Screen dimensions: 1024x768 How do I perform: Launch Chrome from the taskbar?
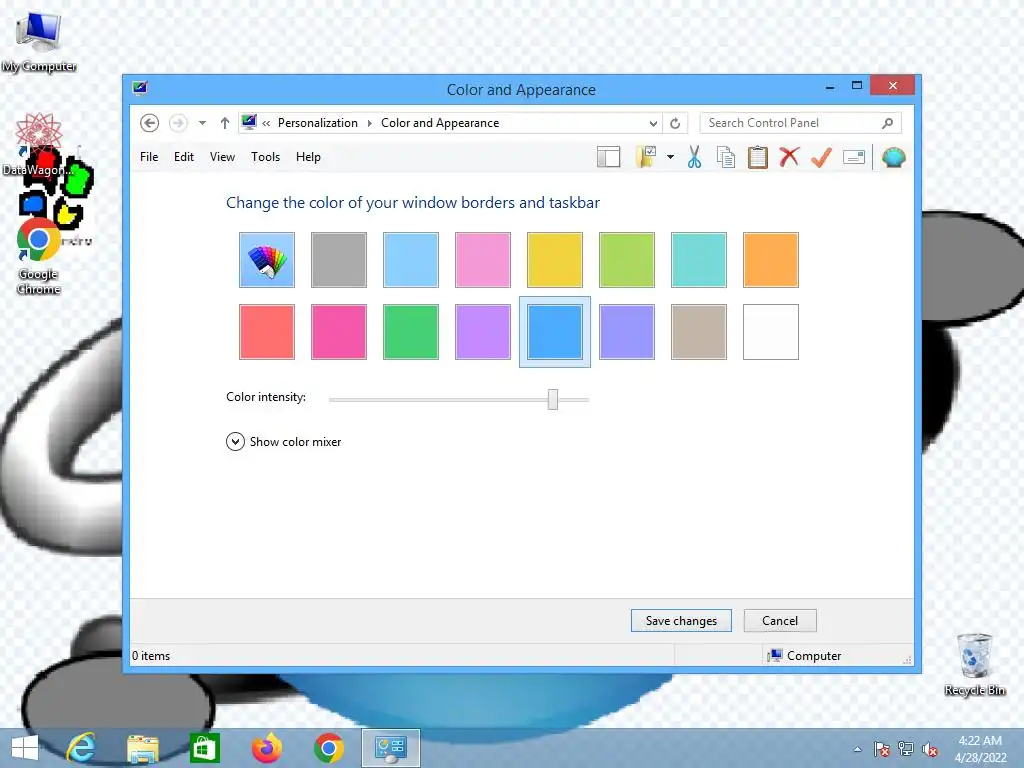(328, 748)
